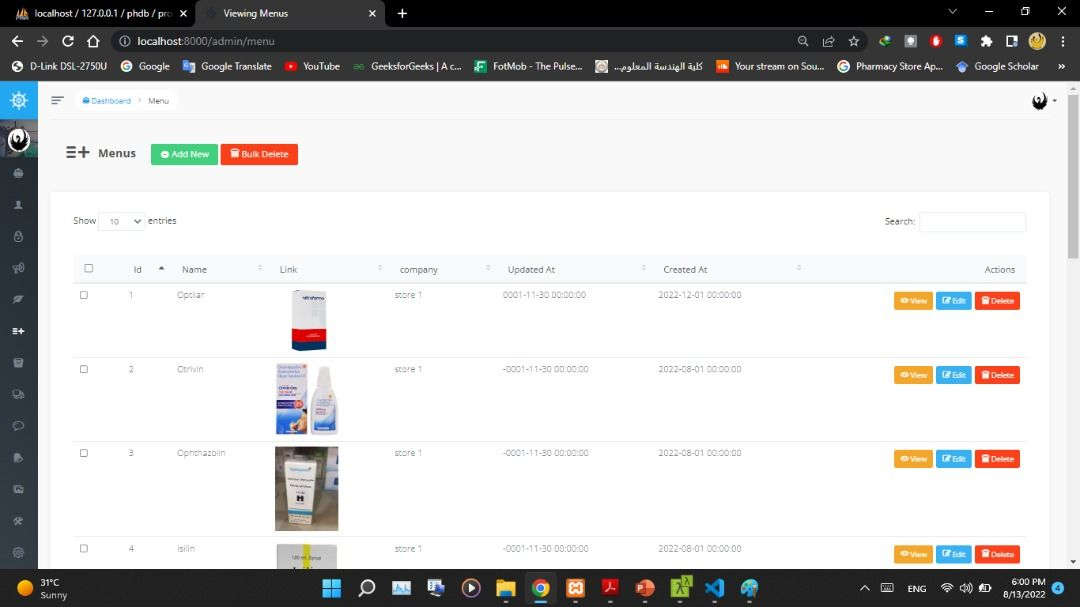Image resolution: width=1080 pixels, height=607 pixels.
Task: Open Visual Studio Code from taskbar
Action: click(714, 588)
